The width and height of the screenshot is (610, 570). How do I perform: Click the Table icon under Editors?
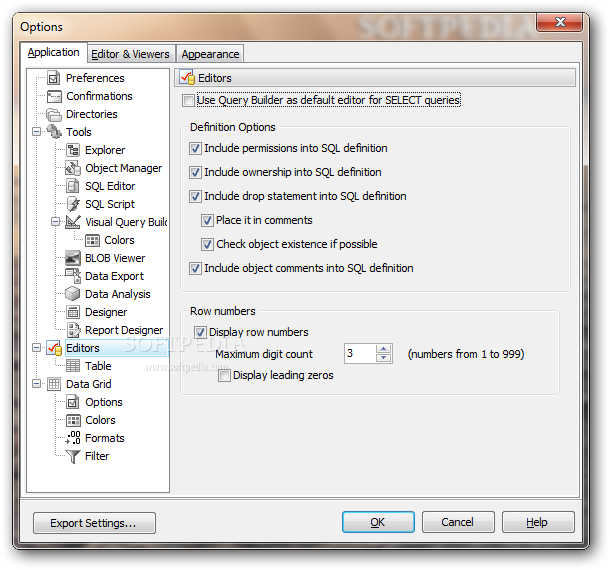coord(73,366)
